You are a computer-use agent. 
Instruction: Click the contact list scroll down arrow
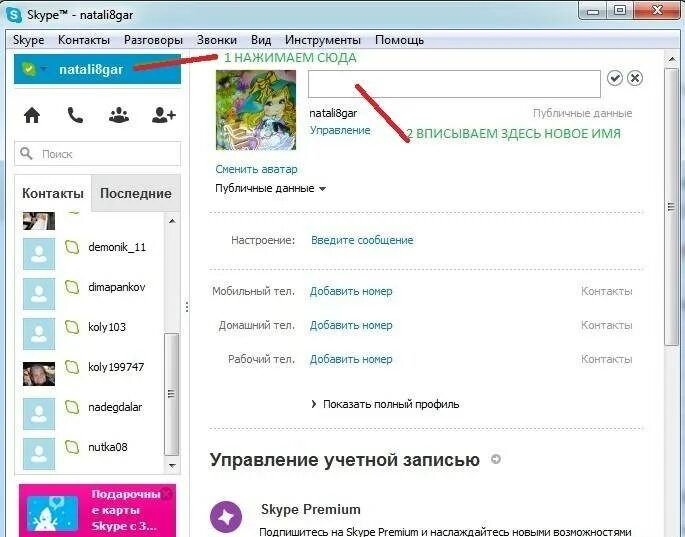(172, 466)
